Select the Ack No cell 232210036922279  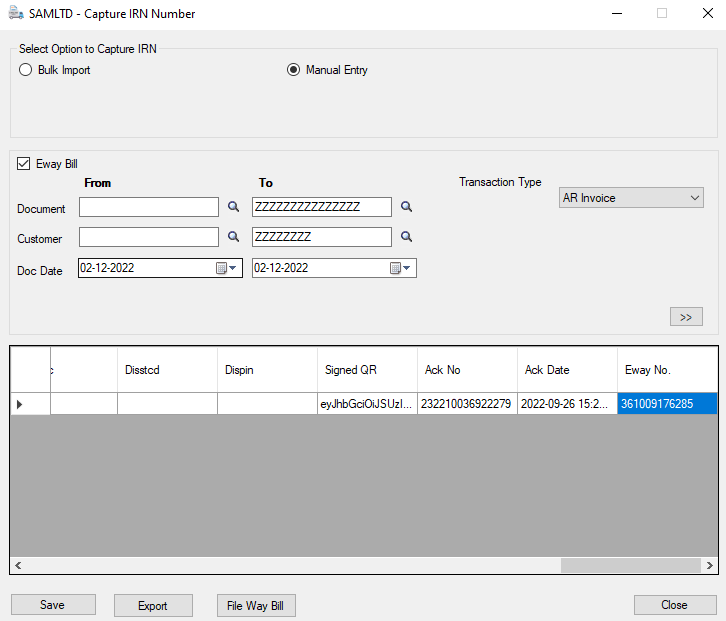[467, 404]
